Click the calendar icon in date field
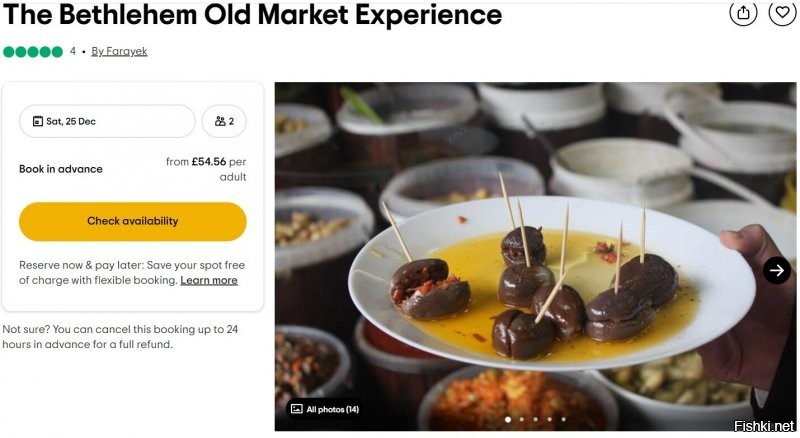The width and height of the screenshot is (800, 438). (x=38, y=121)
